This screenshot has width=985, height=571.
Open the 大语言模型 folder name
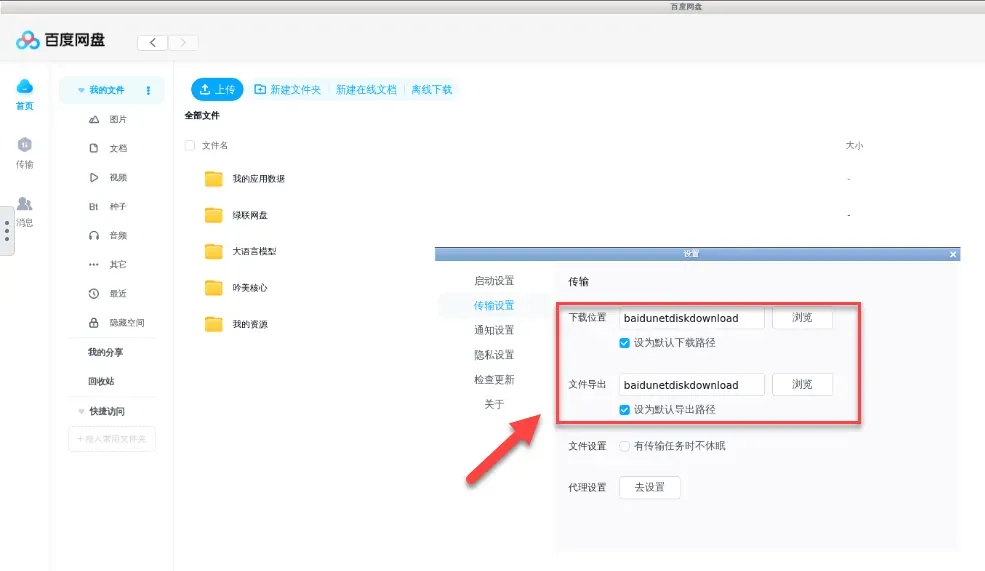click(x=254, y=251)
